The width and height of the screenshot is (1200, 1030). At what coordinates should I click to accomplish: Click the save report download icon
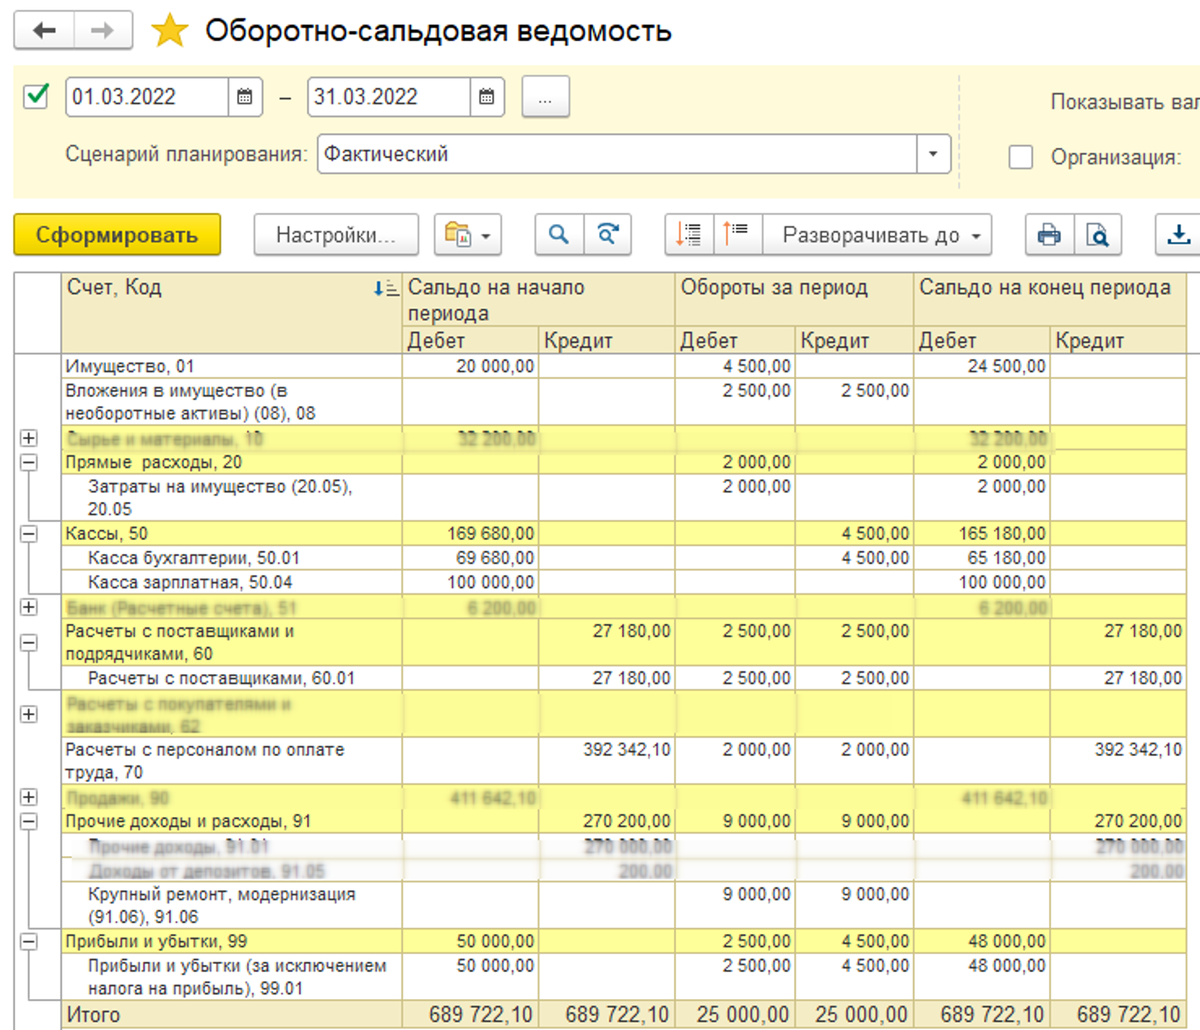tap(1178, 235)
